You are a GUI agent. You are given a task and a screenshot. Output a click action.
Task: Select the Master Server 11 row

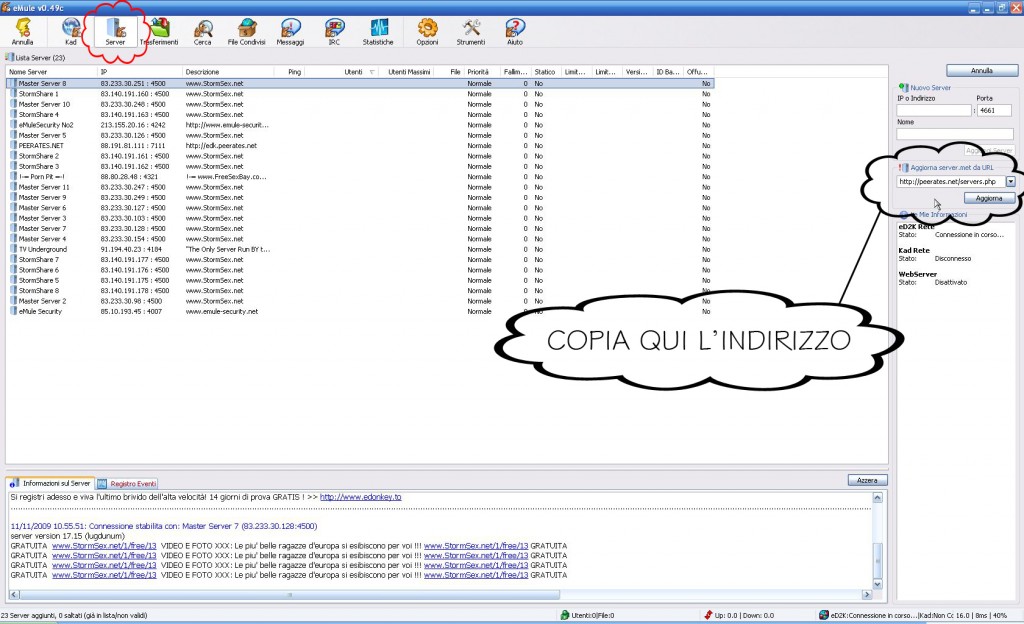pyautogui.click(x=360, y=187)
